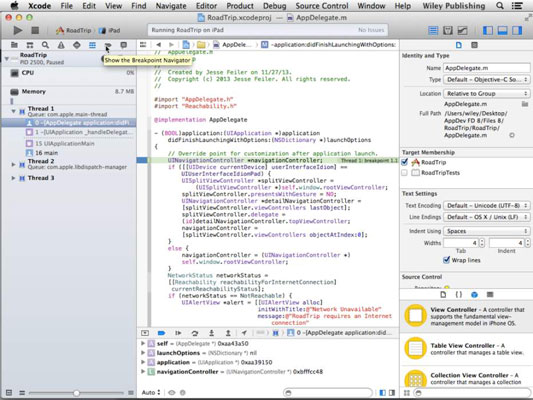The image size is (533, 400).
Task: Open the Editor menu
Action: tap(206, 6)
